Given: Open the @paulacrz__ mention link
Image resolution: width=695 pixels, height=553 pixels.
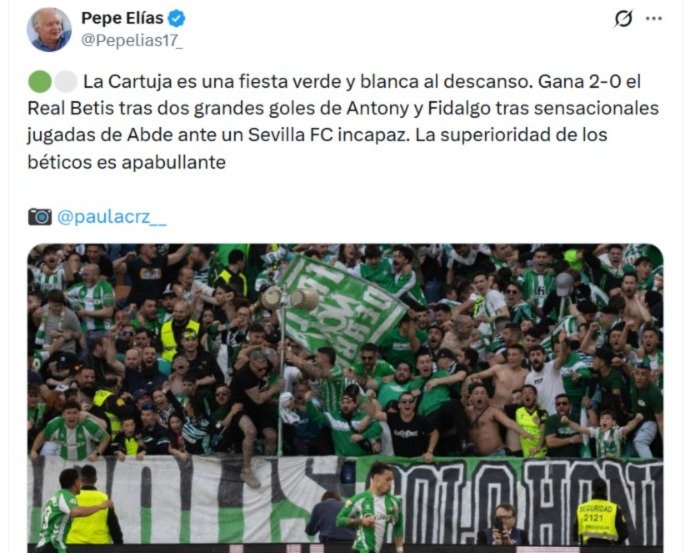Looking at the screenshot, I should [x=112, y=217].
